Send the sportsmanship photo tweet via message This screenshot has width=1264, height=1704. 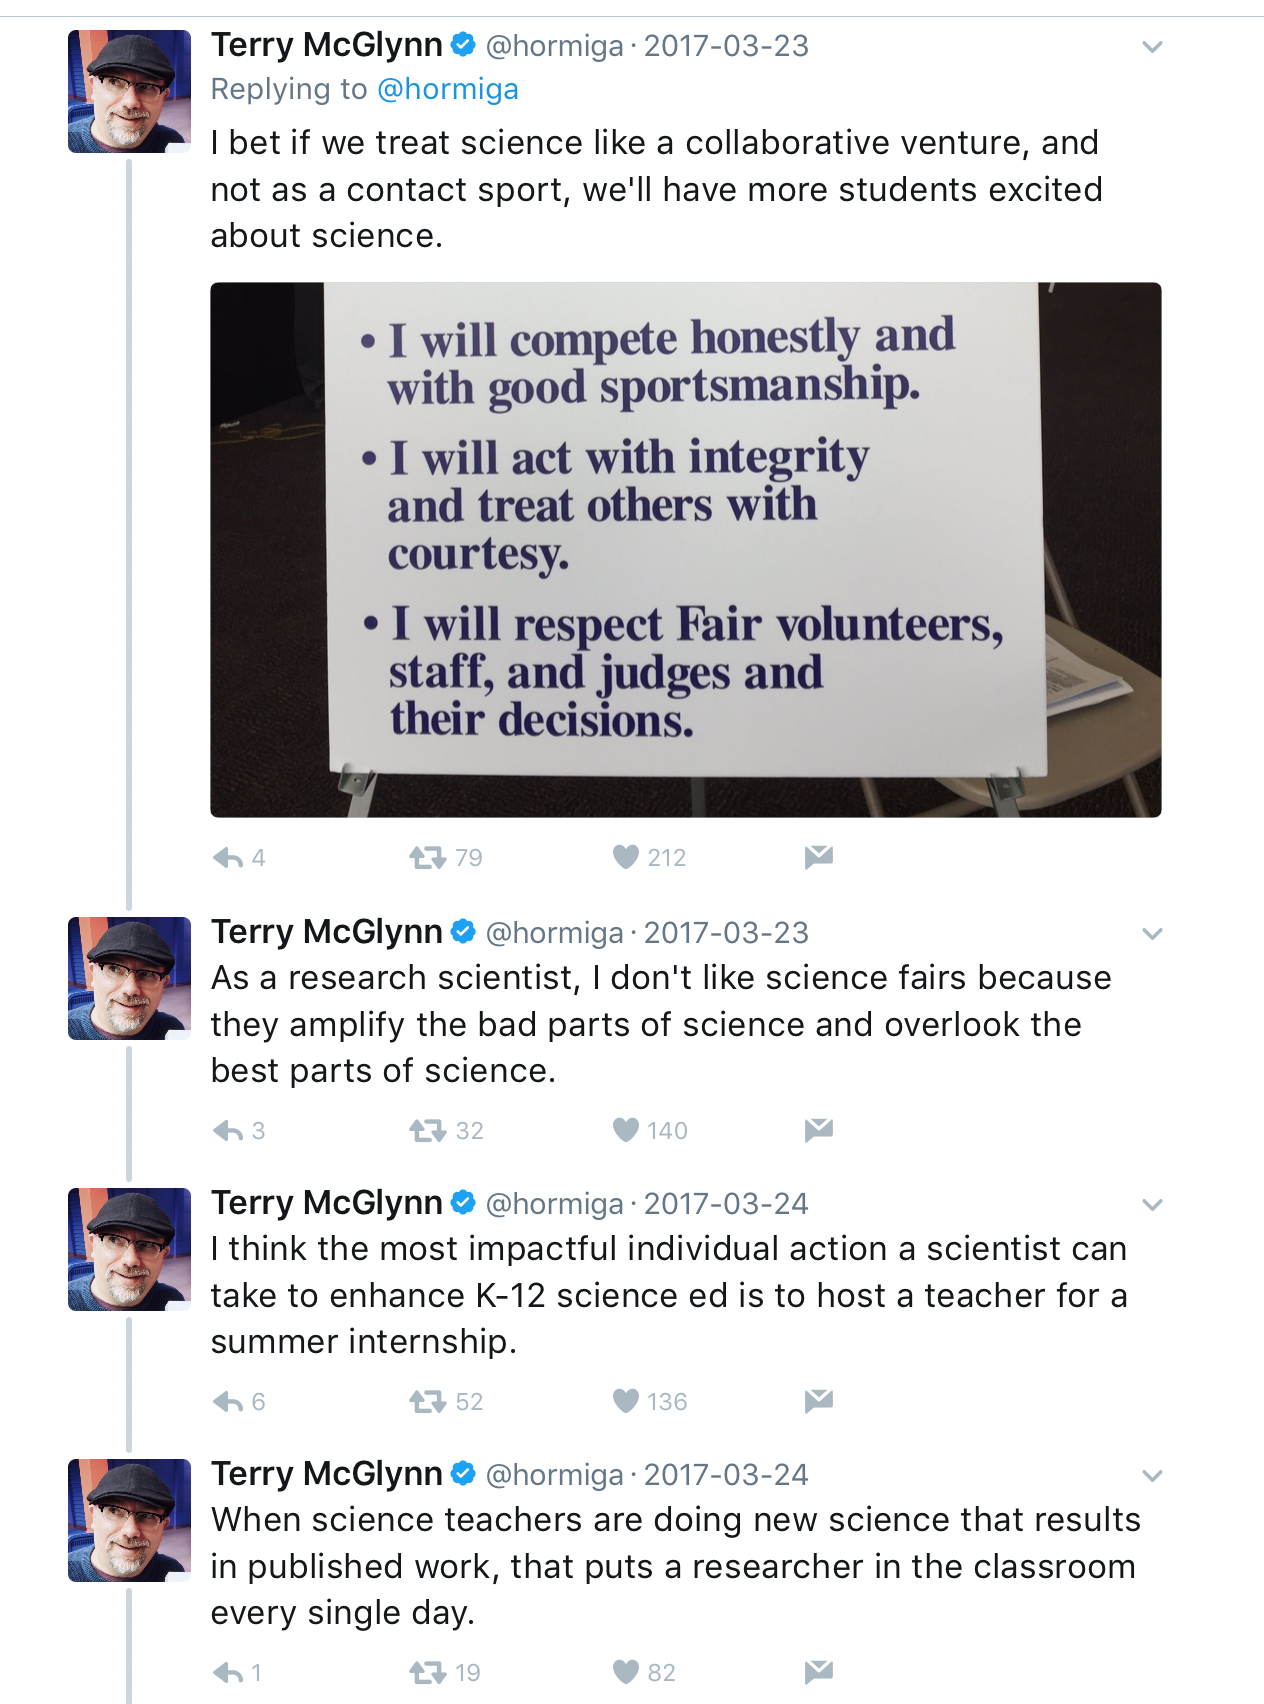pyautogui.click(x=819, y=856)
